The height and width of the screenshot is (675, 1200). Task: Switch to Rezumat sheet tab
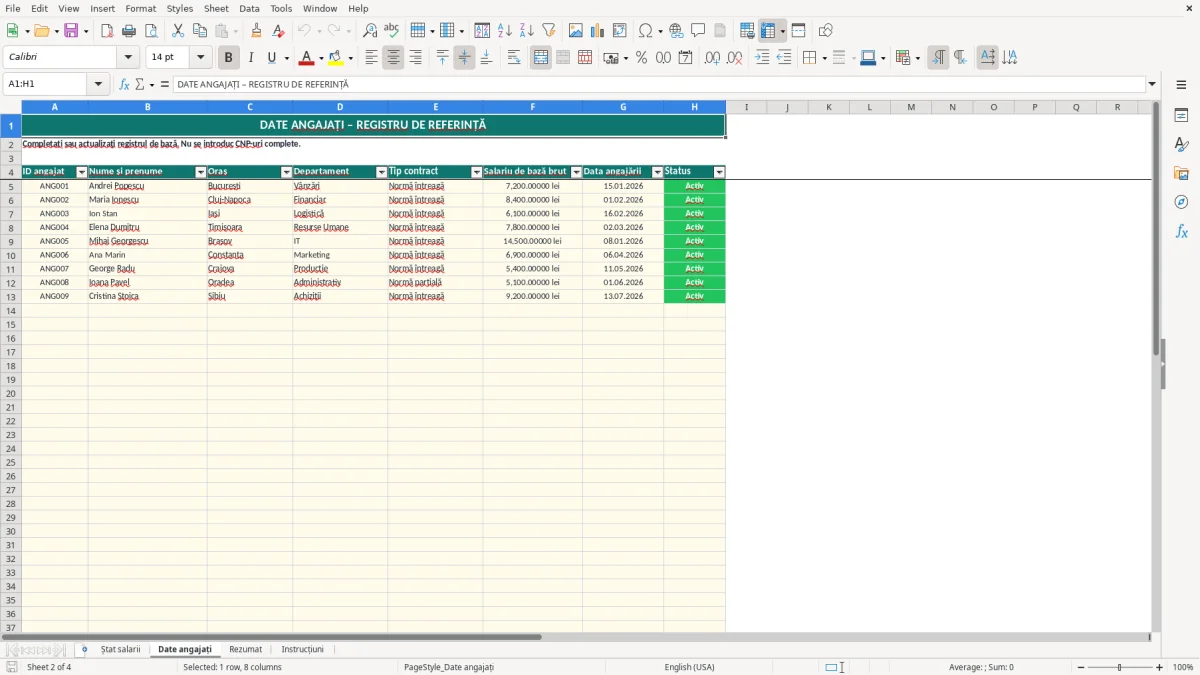point(245,649)
